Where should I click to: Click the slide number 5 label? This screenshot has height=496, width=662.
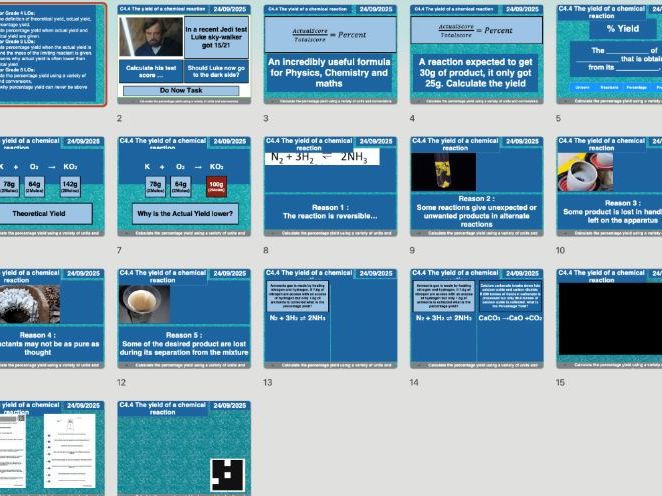pos(558,119)
